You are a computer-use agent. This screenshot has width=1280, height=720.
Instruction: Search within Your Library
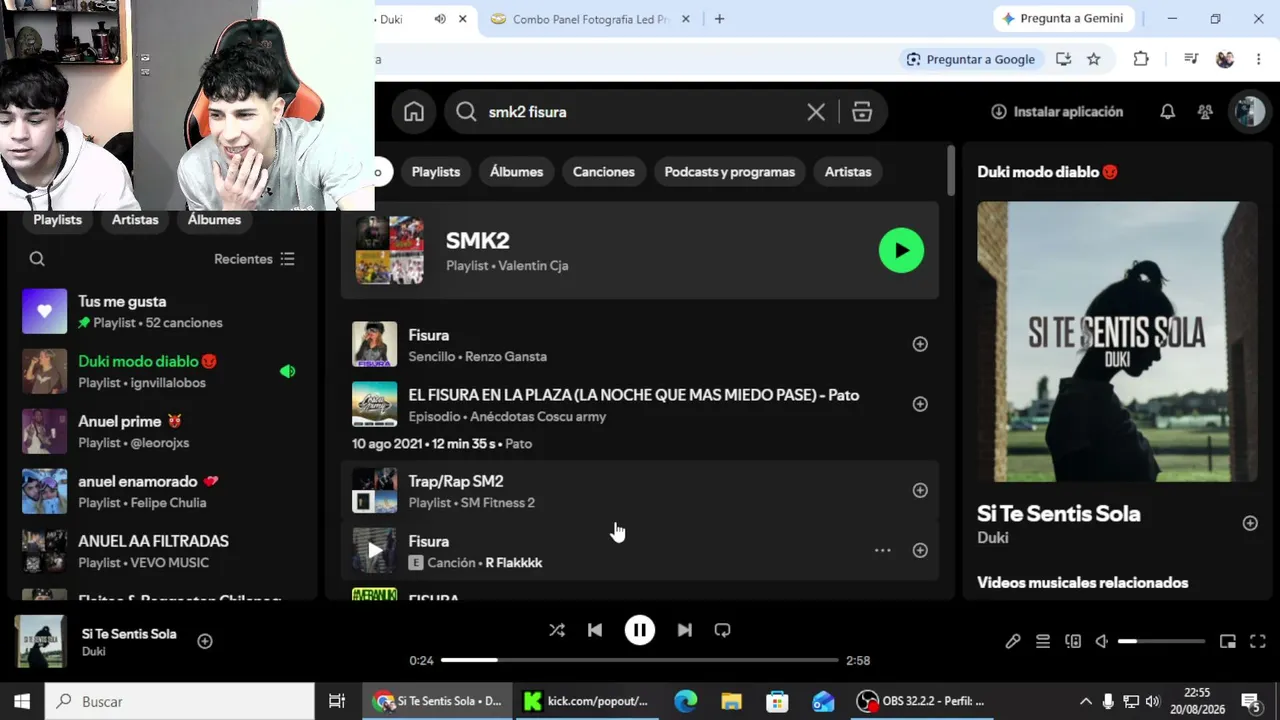coord(37,259)
